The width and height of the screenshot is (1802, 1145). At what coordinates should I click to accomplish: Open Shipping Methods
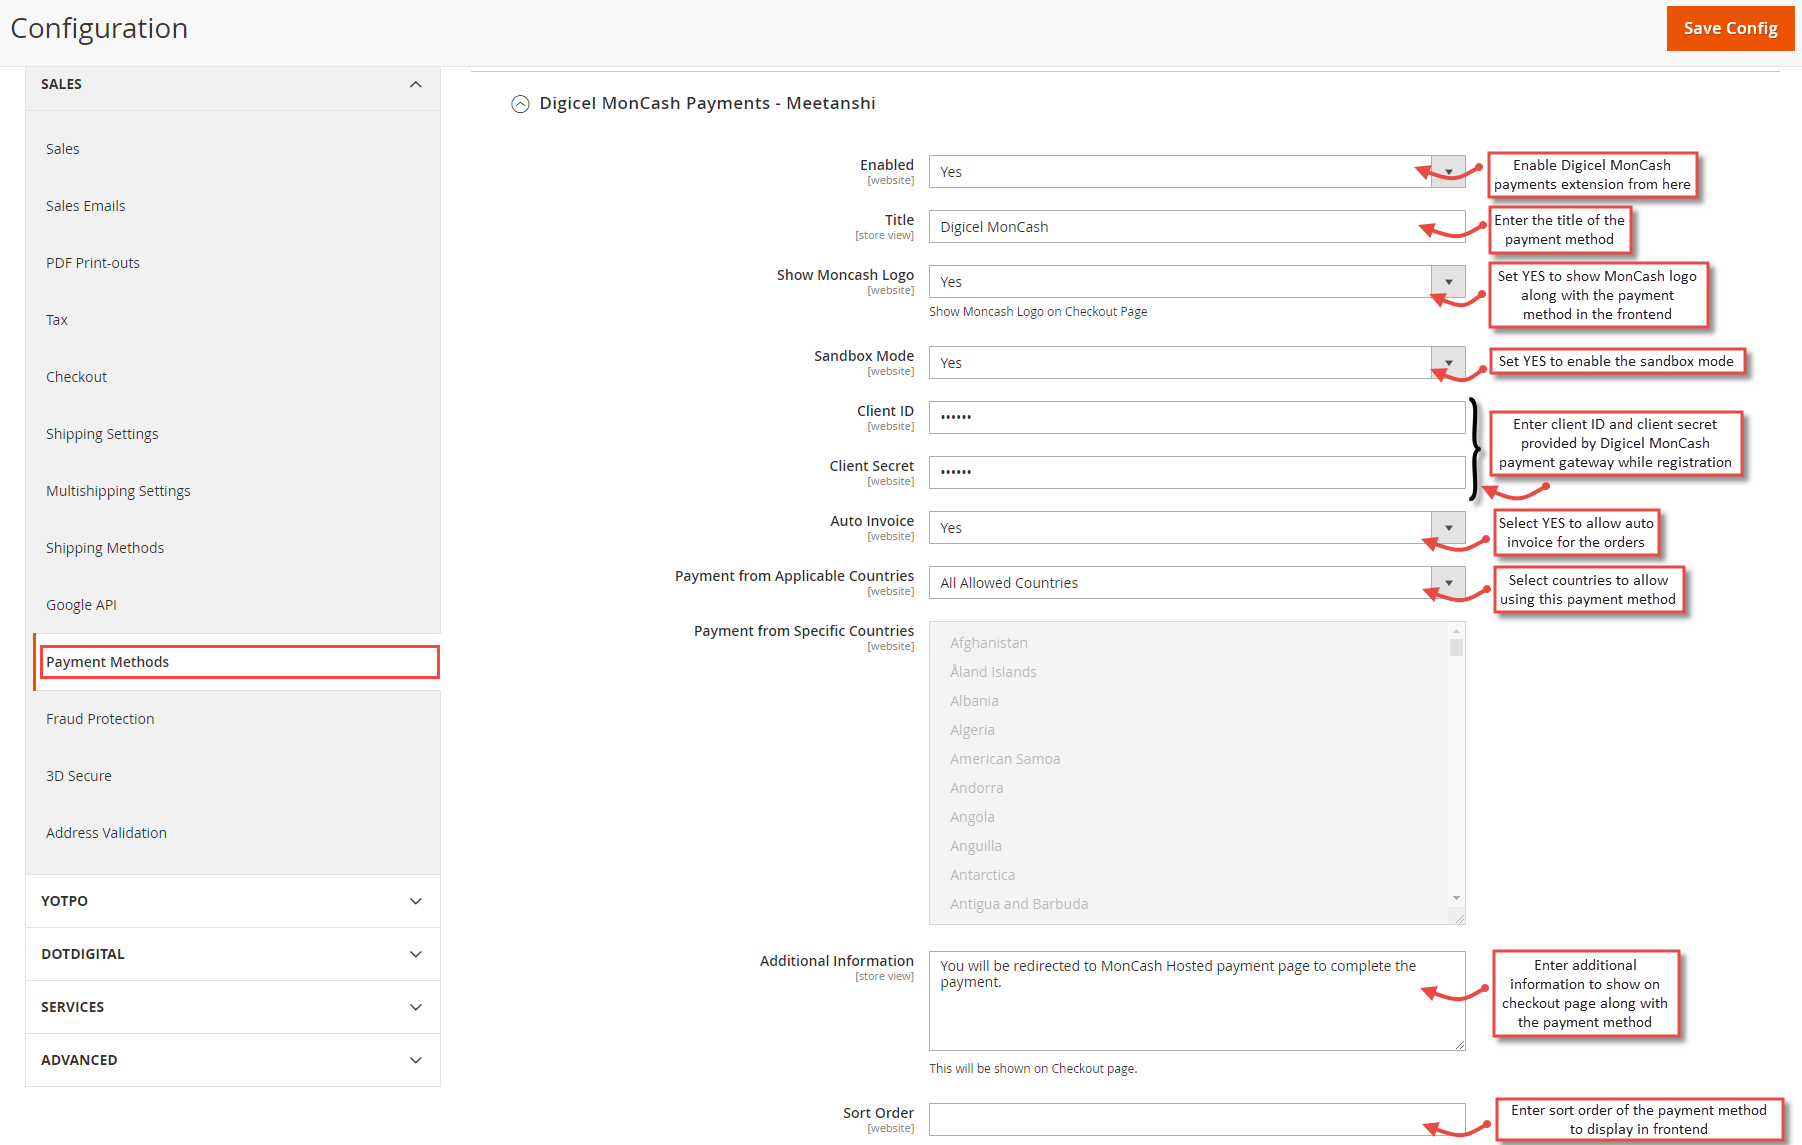click(105, 548)
